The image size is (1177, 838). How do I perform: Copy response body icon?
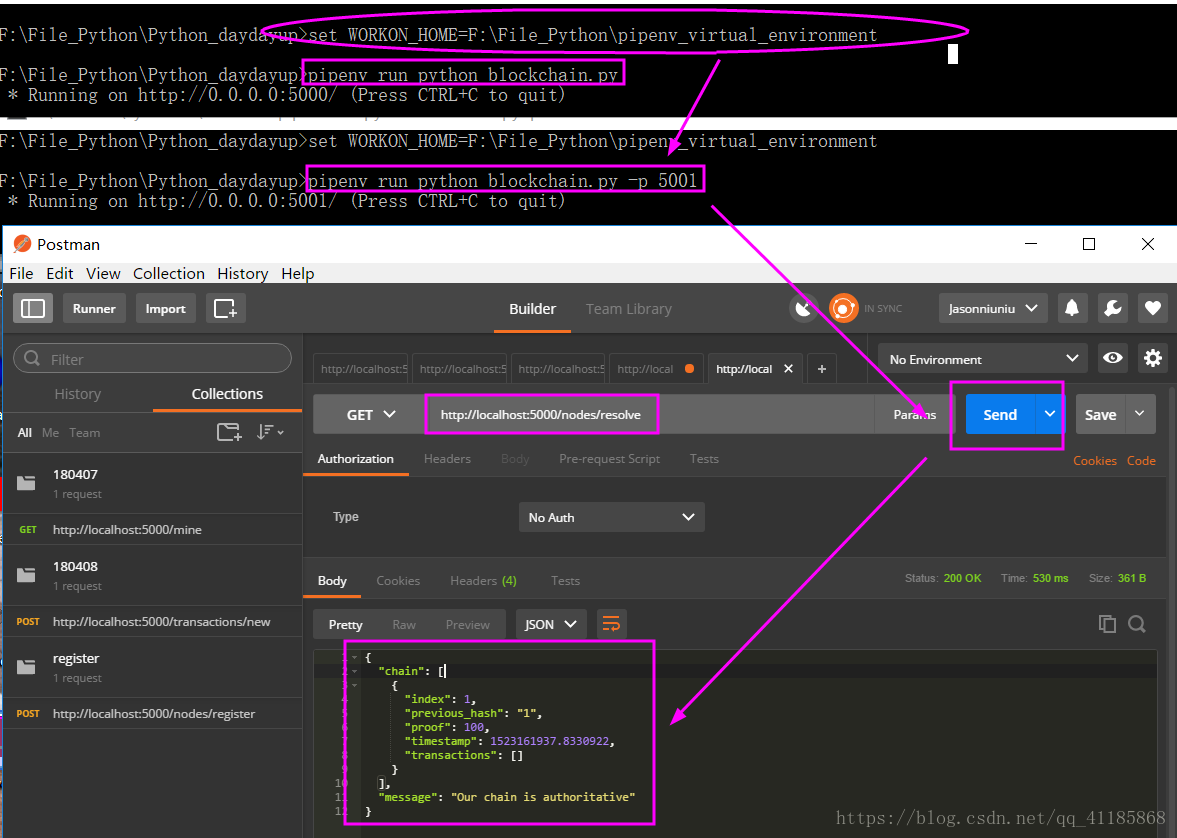coord(1107,624)
